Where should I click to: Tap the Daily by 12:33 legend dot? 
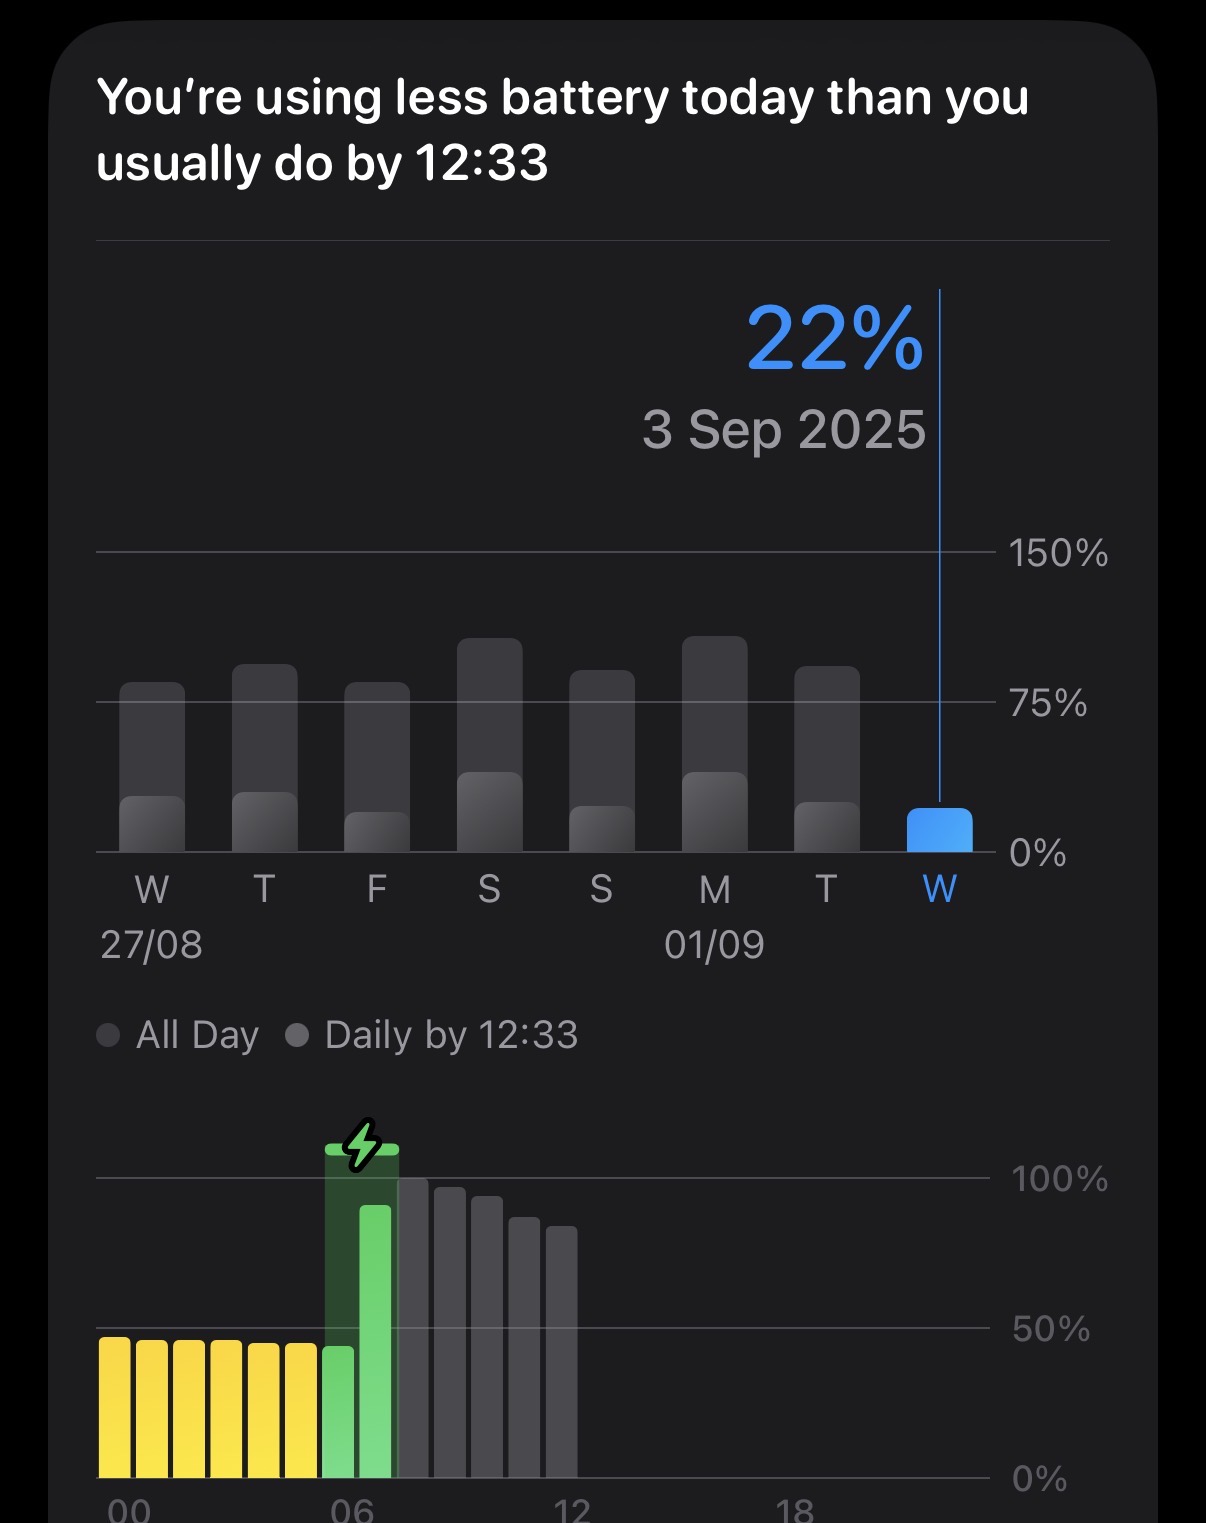pos(297,1035)
